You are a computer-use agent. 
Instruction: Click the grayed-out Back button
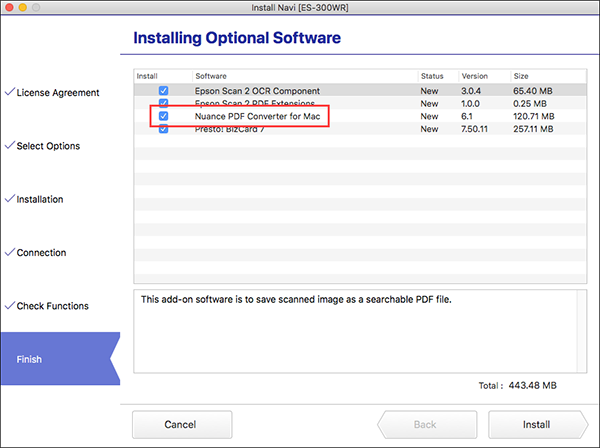[x=427, y=425]
